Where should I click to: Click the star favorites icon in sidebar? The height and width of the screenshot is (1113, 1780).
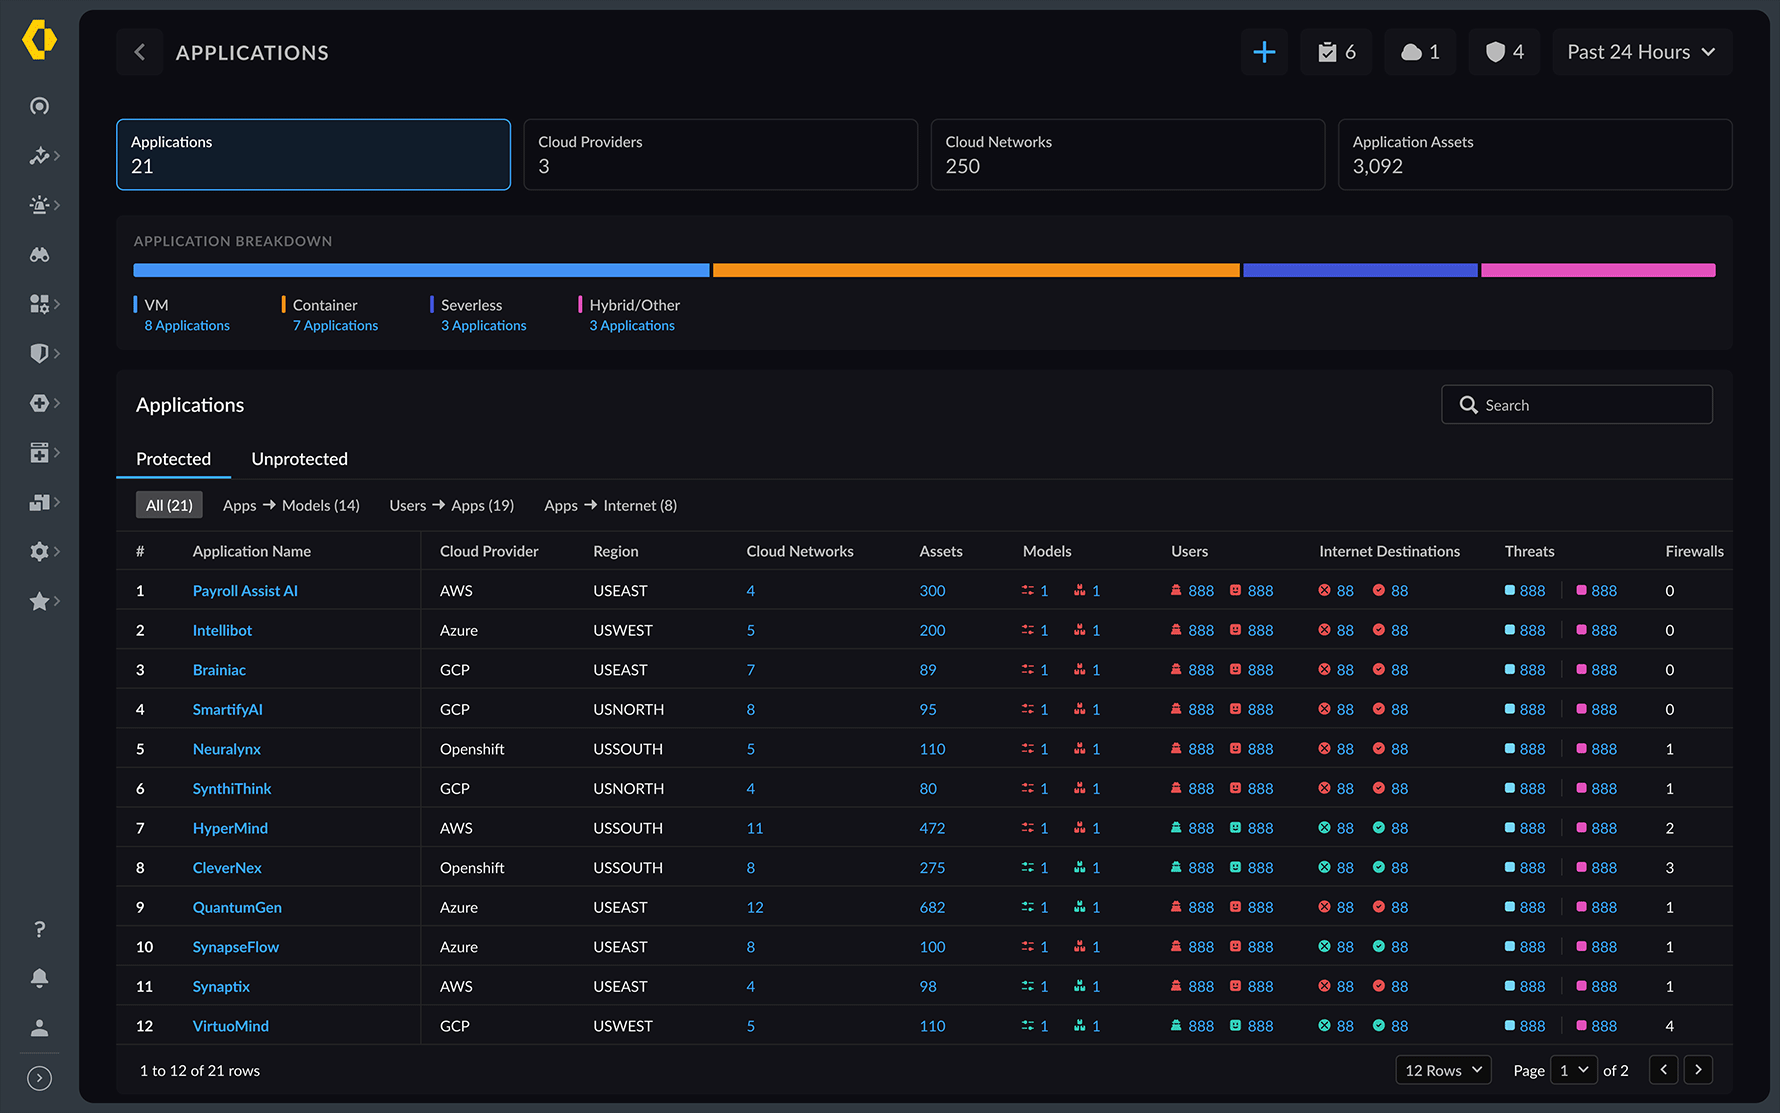click(x=40, y=601)
